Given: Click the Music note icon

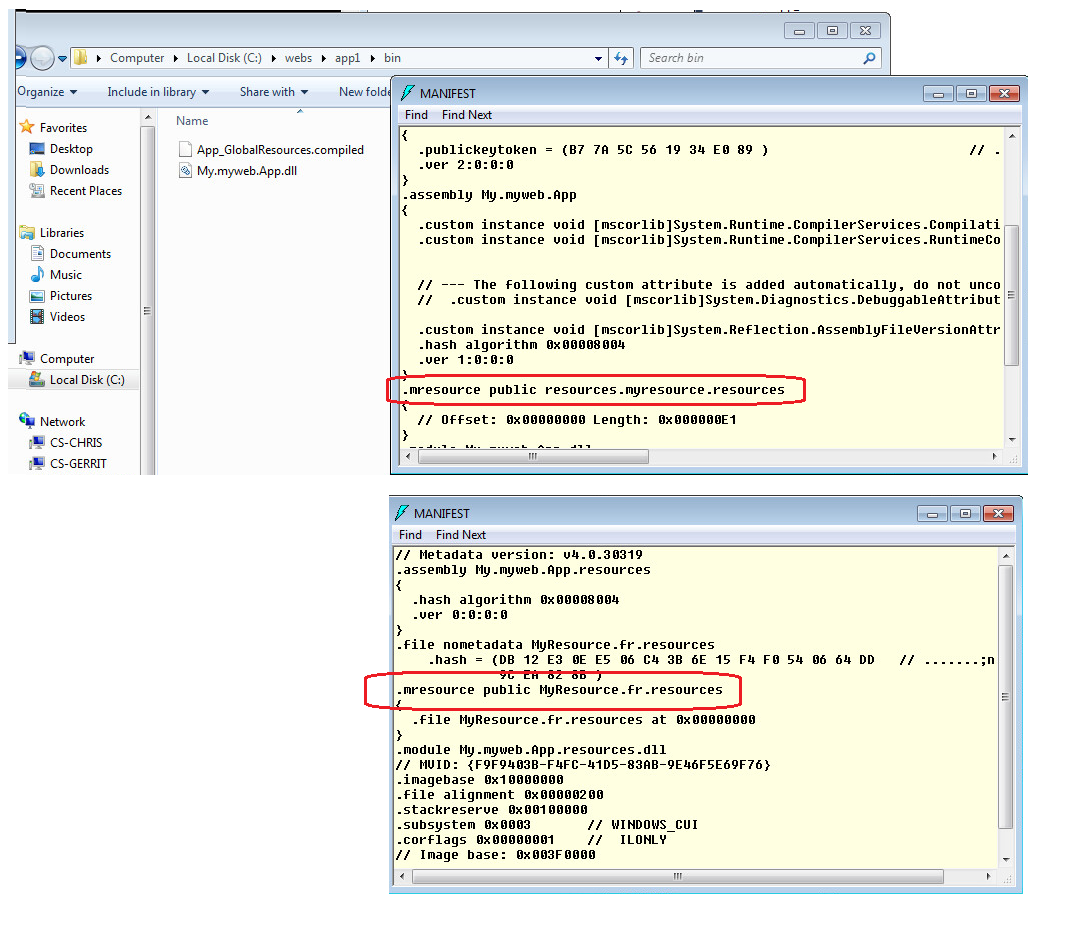Looking at the screenshot, I should pos(37,274).
